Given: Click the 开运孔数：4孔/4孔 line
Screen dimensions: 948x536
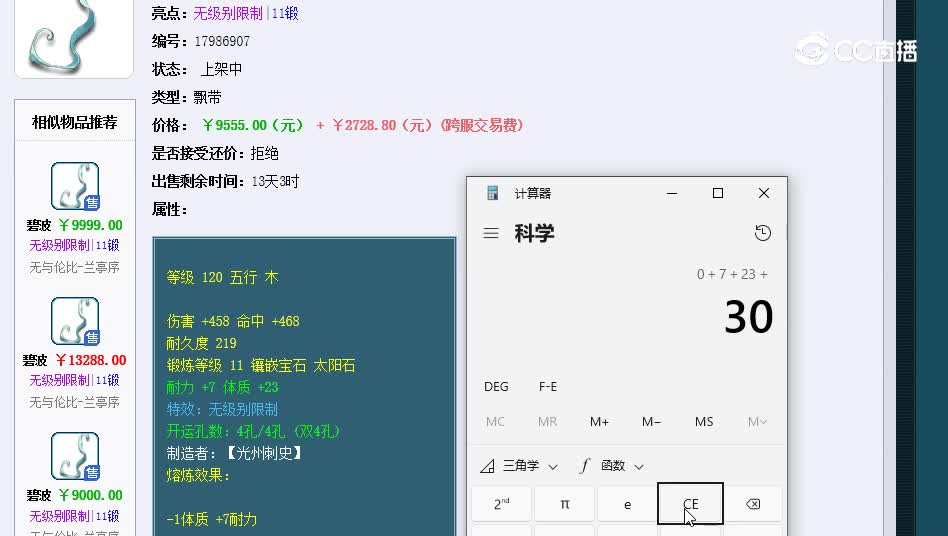Looking at the screenshot, I should pos(253,431).
